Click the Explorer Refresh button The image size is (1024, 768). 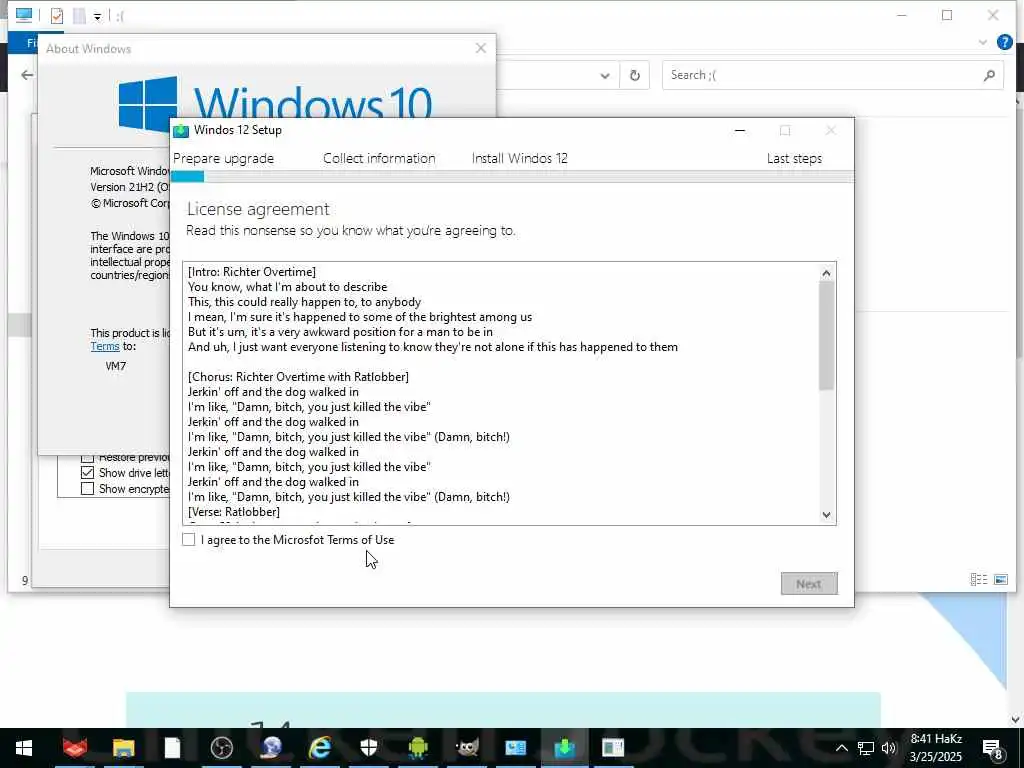coord(635,76)
